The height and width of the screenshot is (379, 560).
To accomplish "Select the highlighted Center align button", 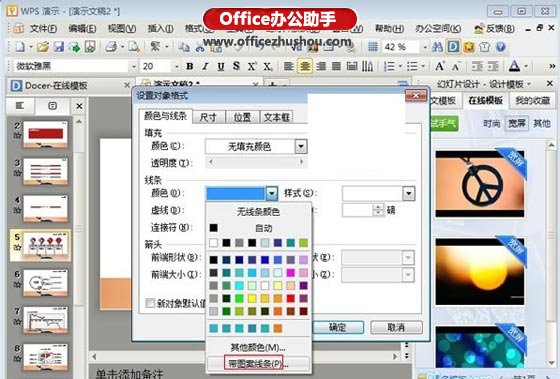I will pyautogui.click(x=305, y=66).
